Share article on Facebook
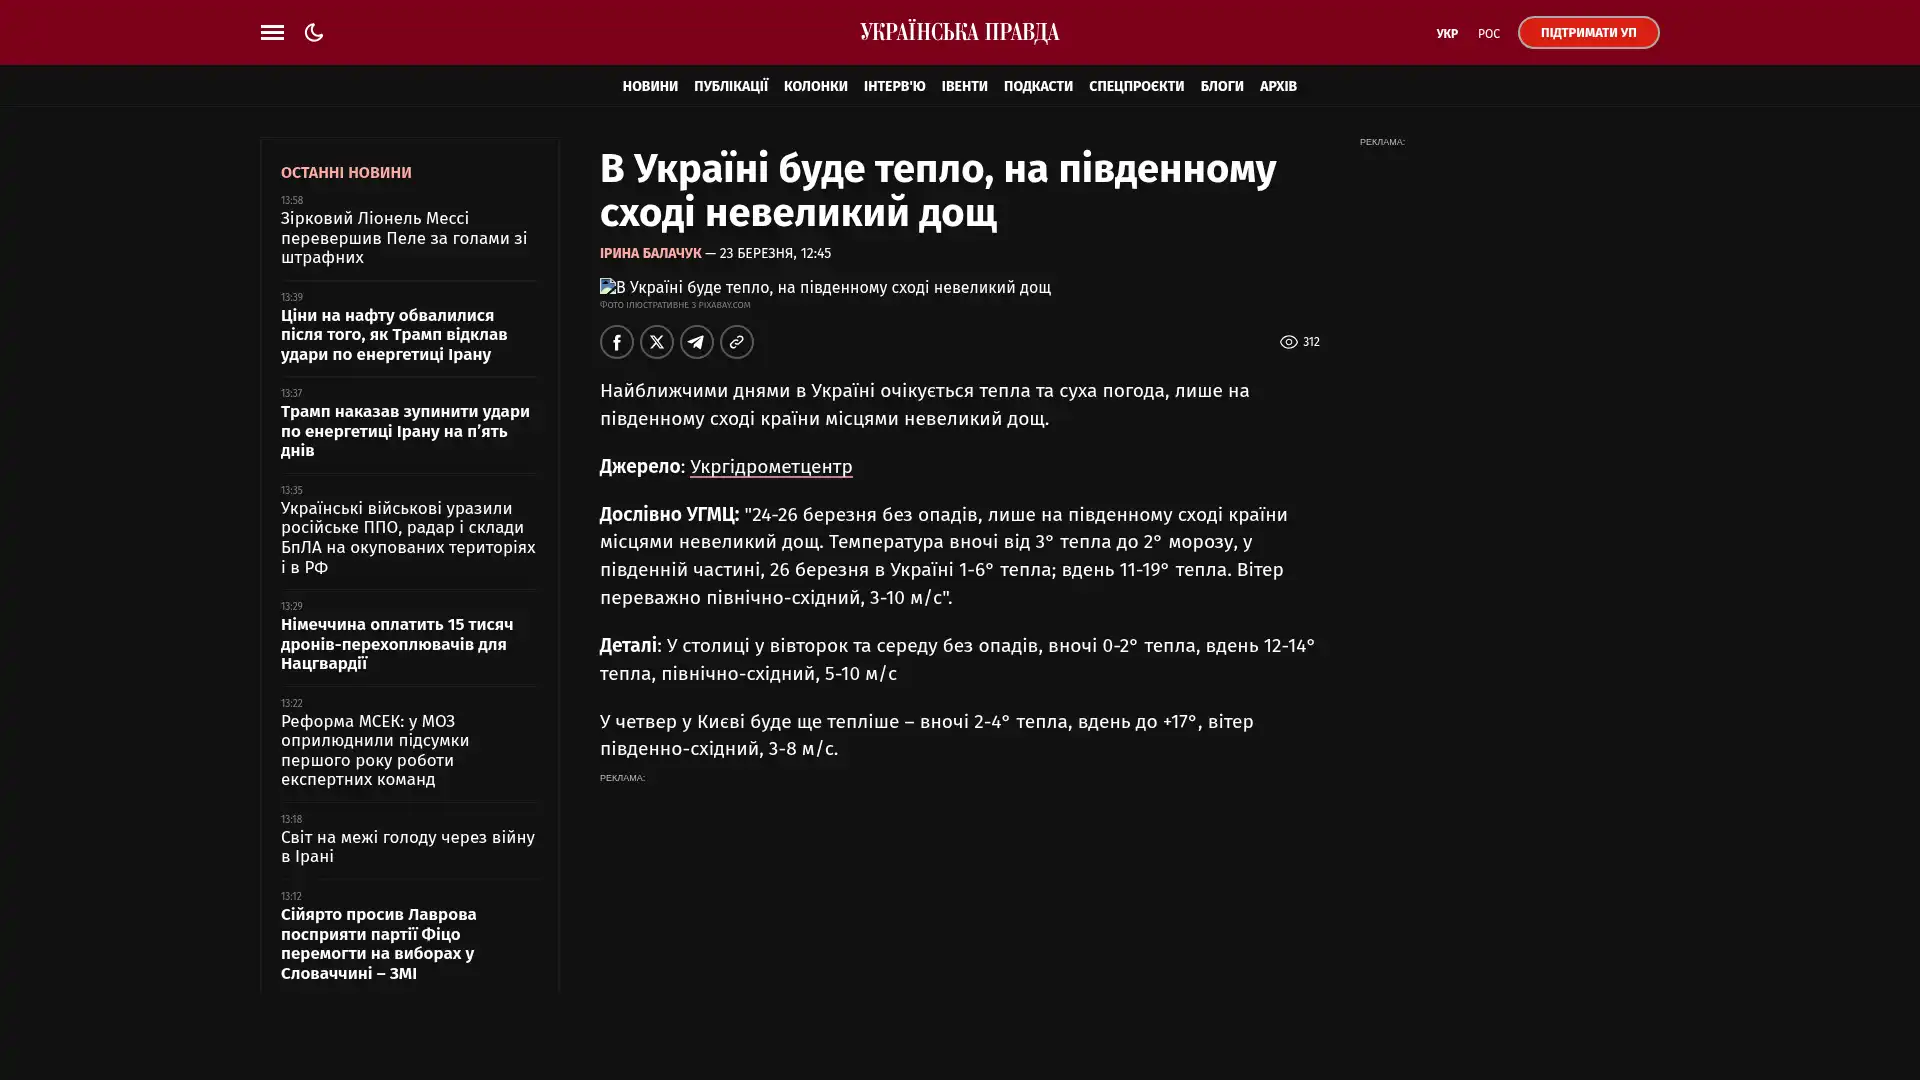 pos(616,342)
